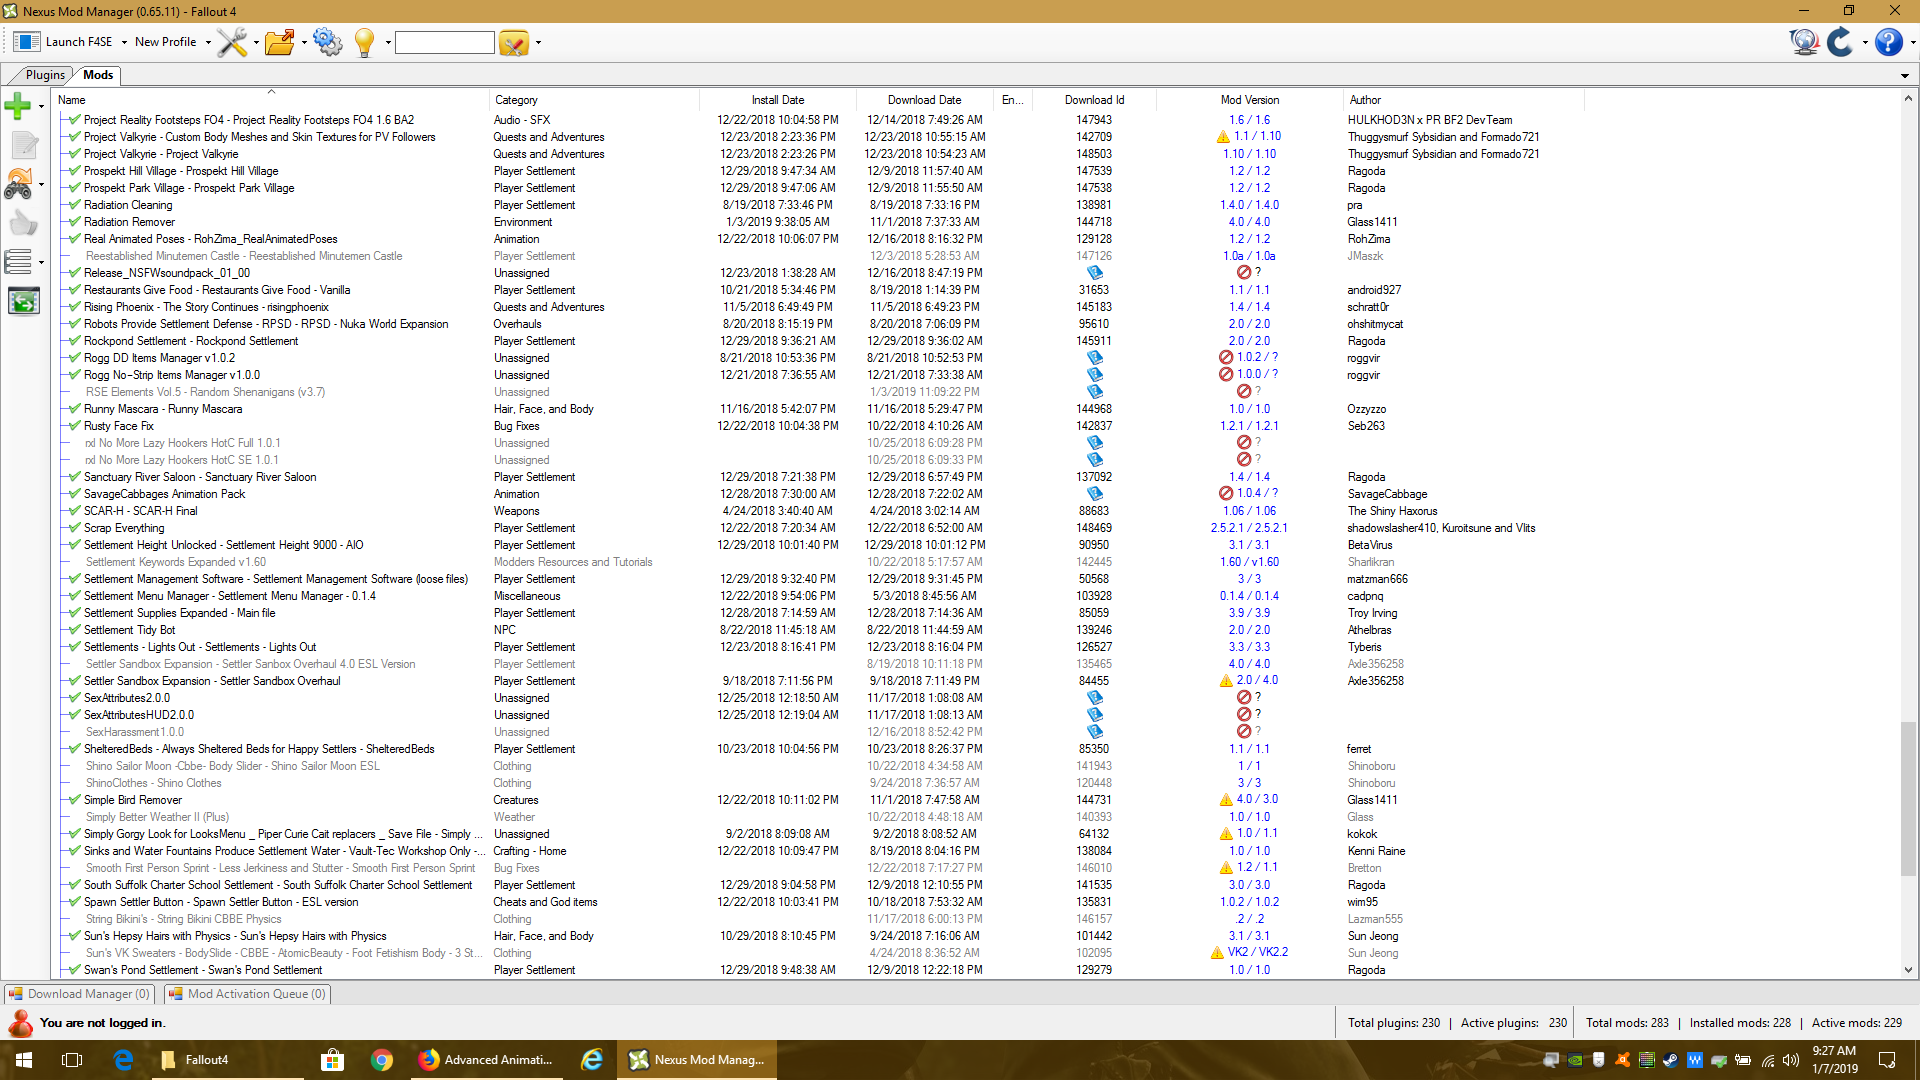Switch to the Plugins tab
Image resolution: width=1920 pixels, height=1080 pixels.
click(44, 75)
